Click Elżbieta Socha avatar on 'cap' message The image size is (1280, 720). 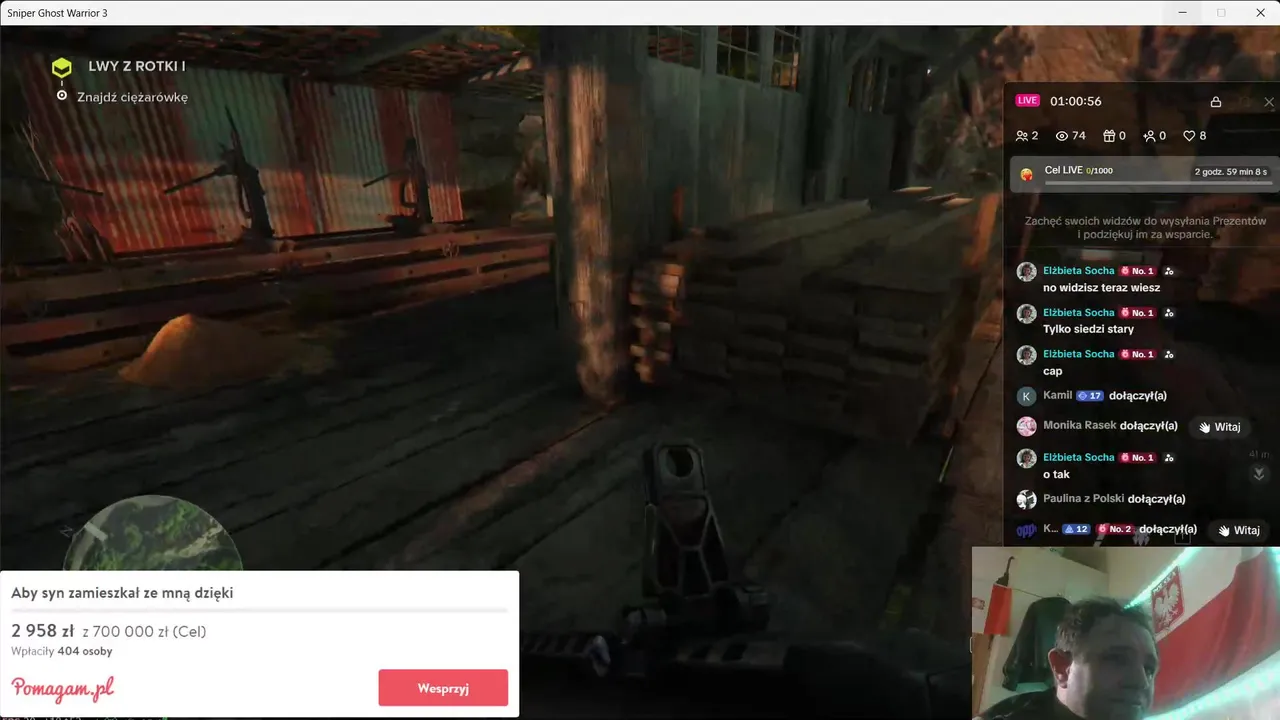coord(1026,355)
